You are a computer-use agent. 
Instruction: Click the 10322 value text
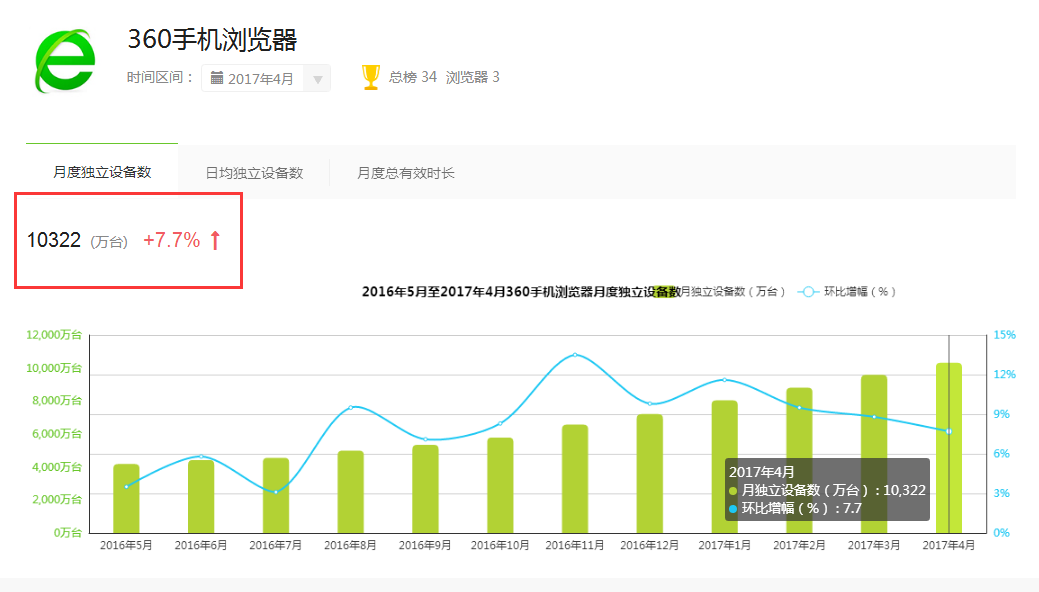click(54, 240)
